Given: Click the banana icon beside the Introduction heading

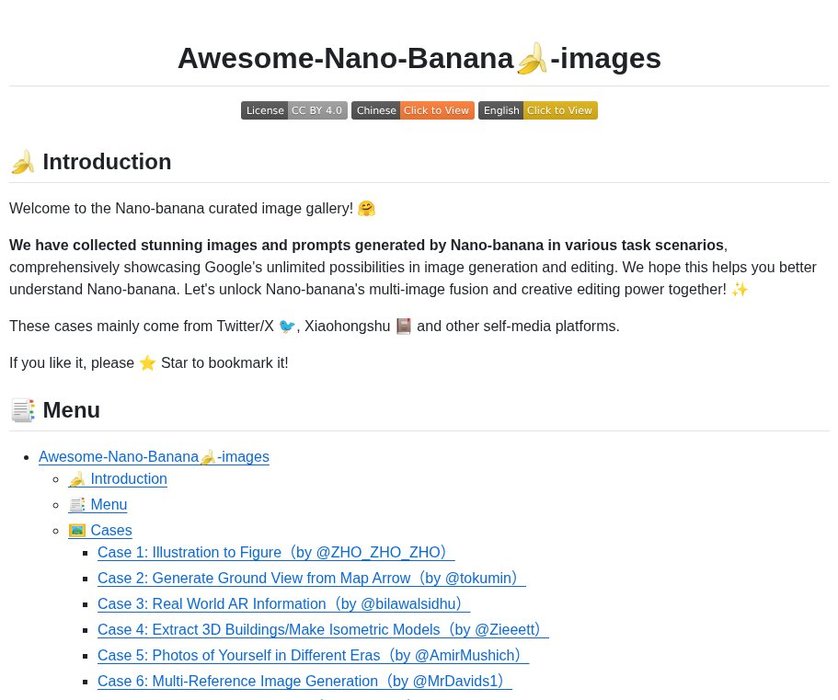Looking at the screenshot, I should click(x=23, y=162).
